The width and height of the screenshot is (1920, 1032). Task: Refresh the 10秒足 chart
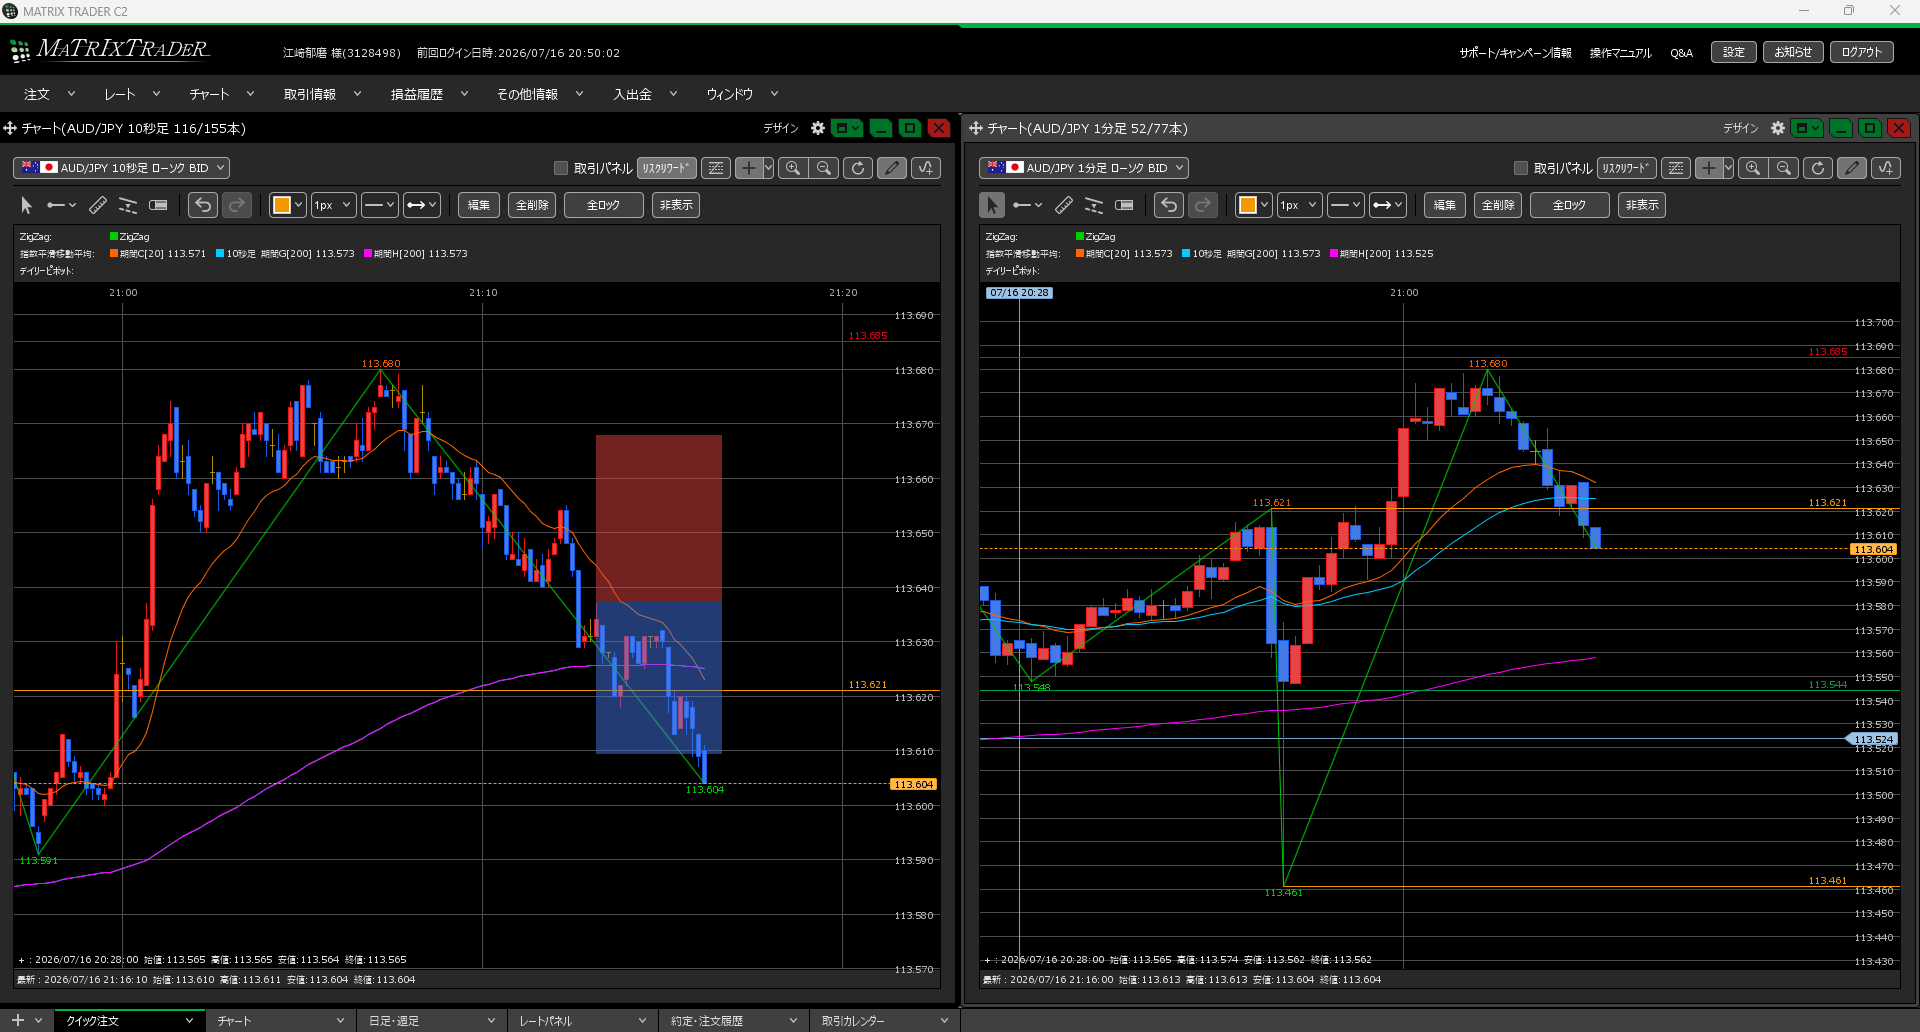(858, 168)
